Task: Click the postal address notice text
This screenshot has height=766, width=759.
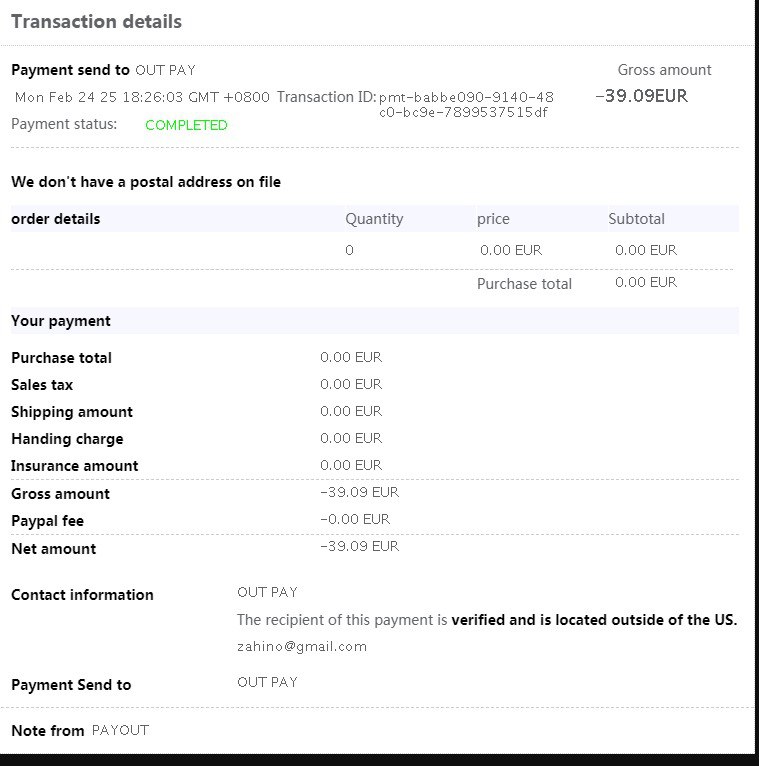Action: click(x=146, y=182)
